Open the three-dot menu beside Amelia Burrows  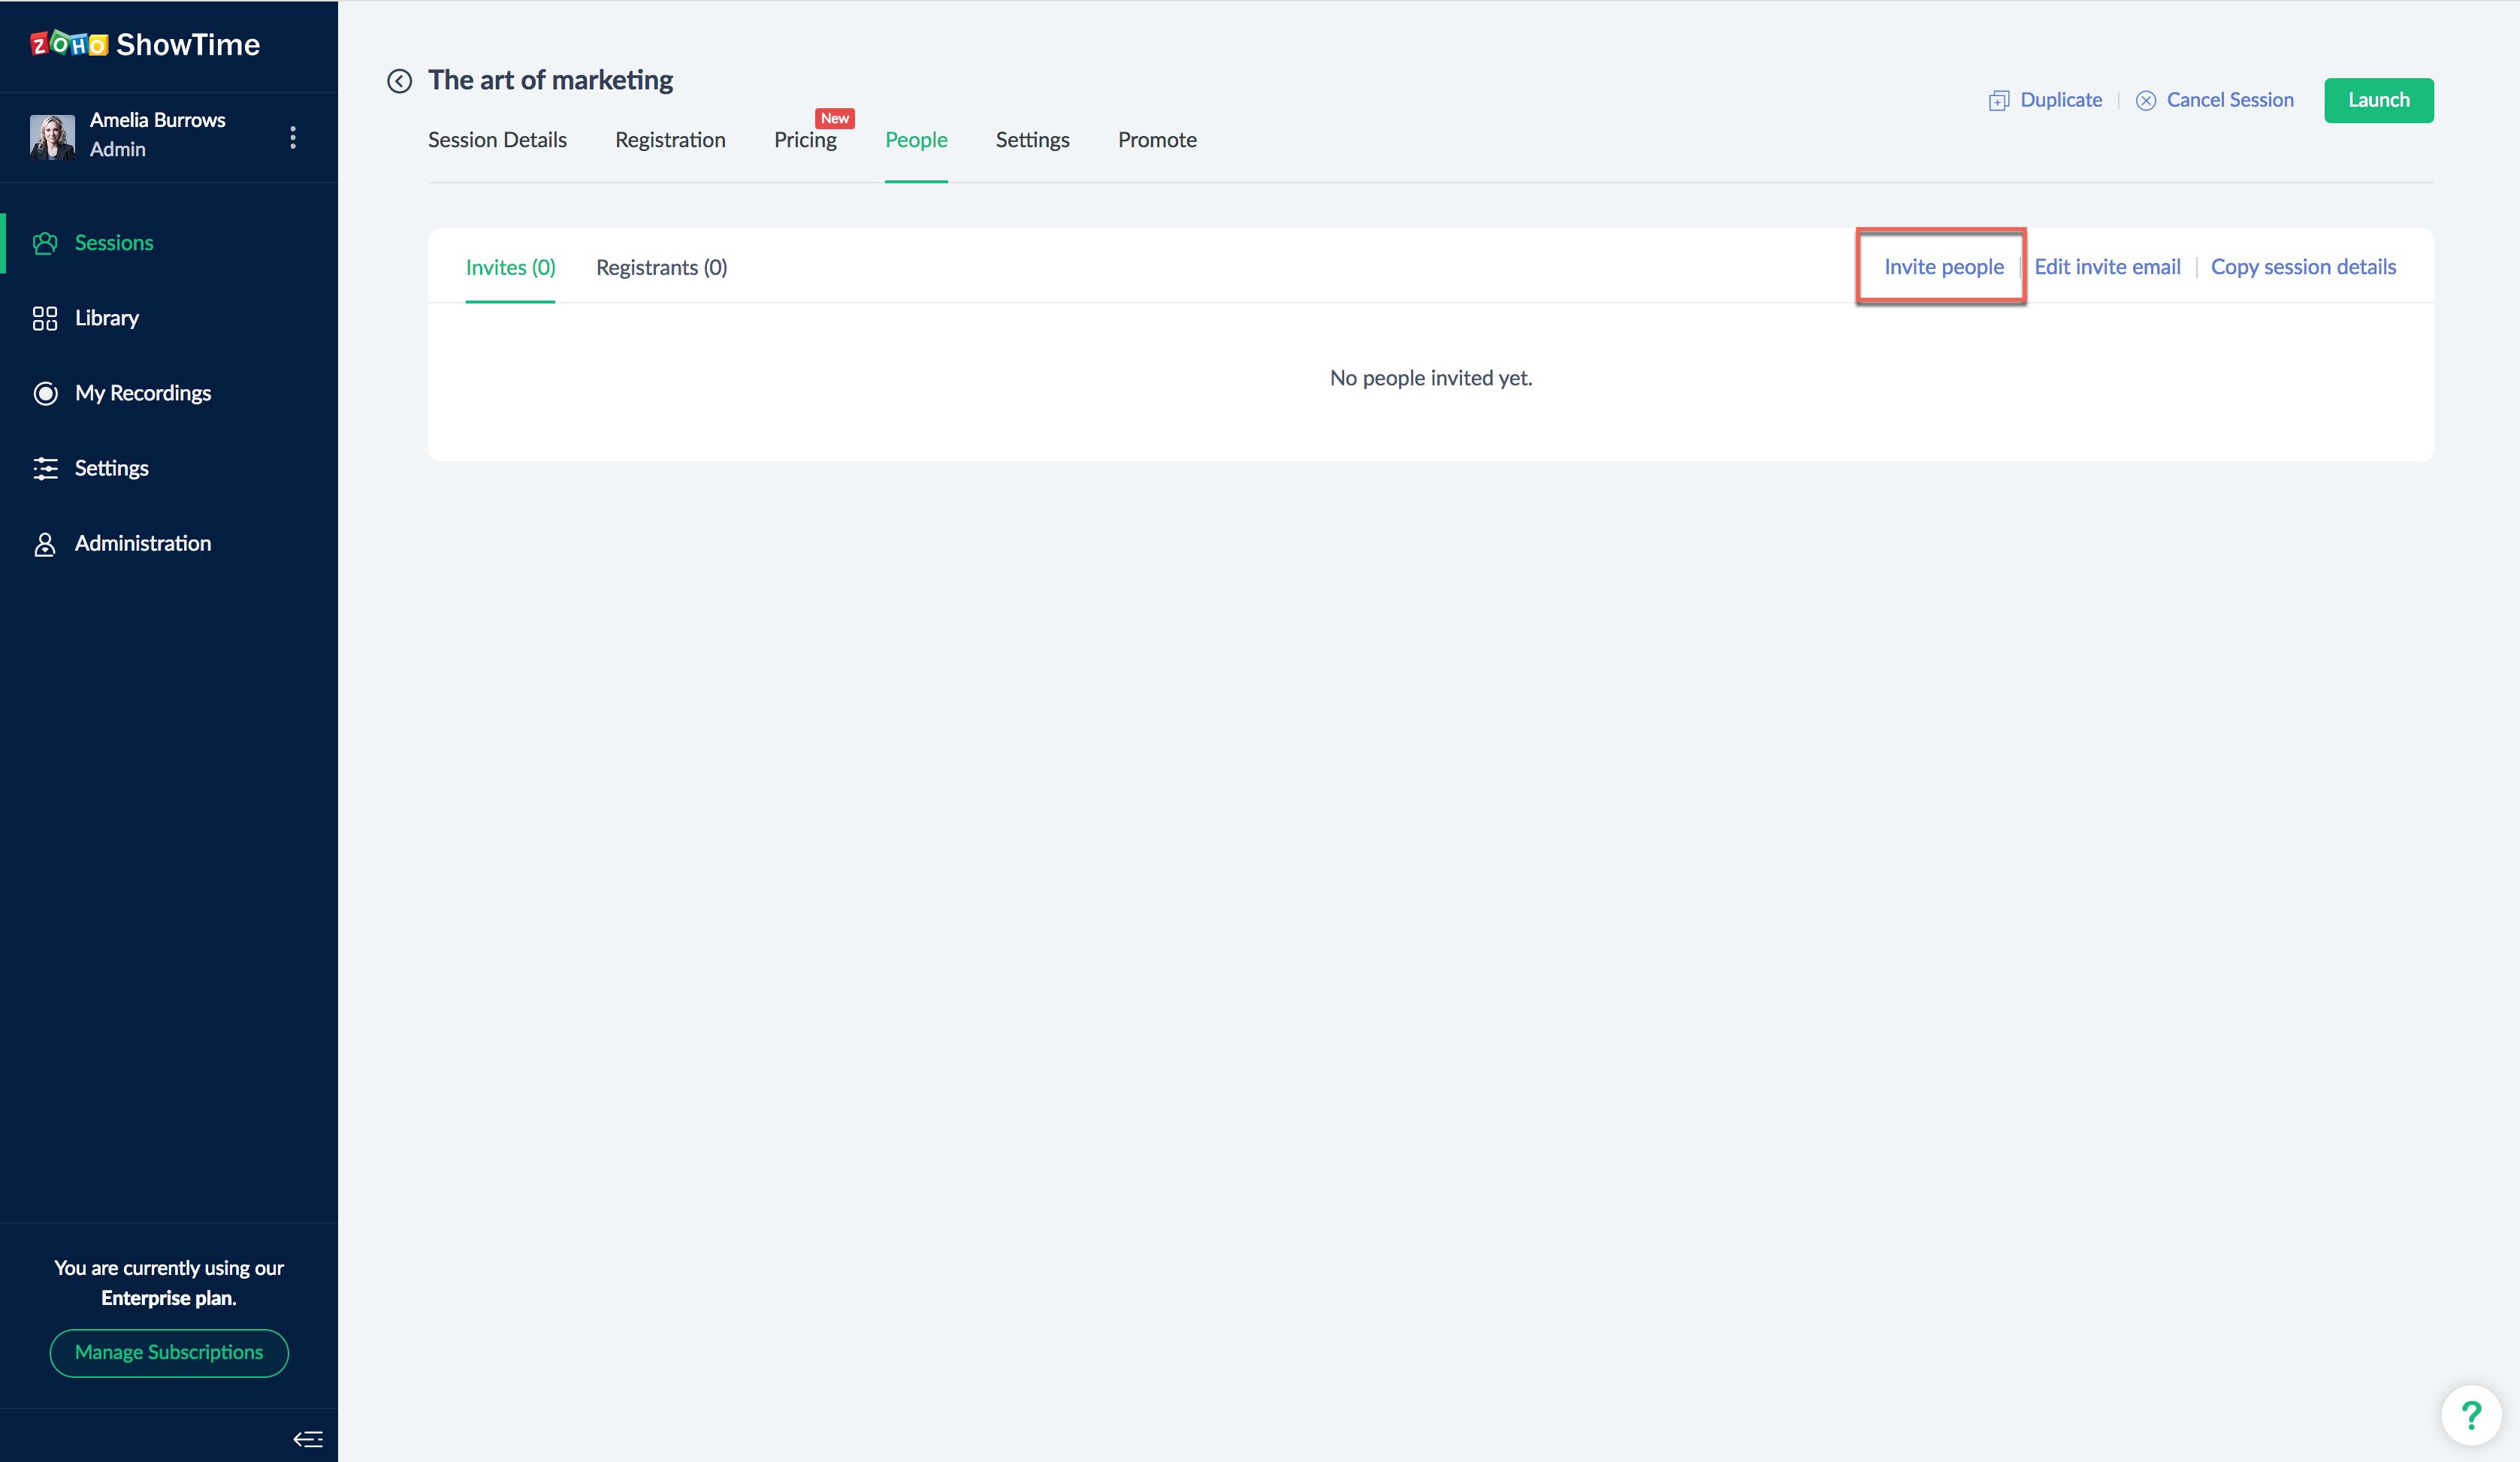pyautogui.click(x=293, y=137)
